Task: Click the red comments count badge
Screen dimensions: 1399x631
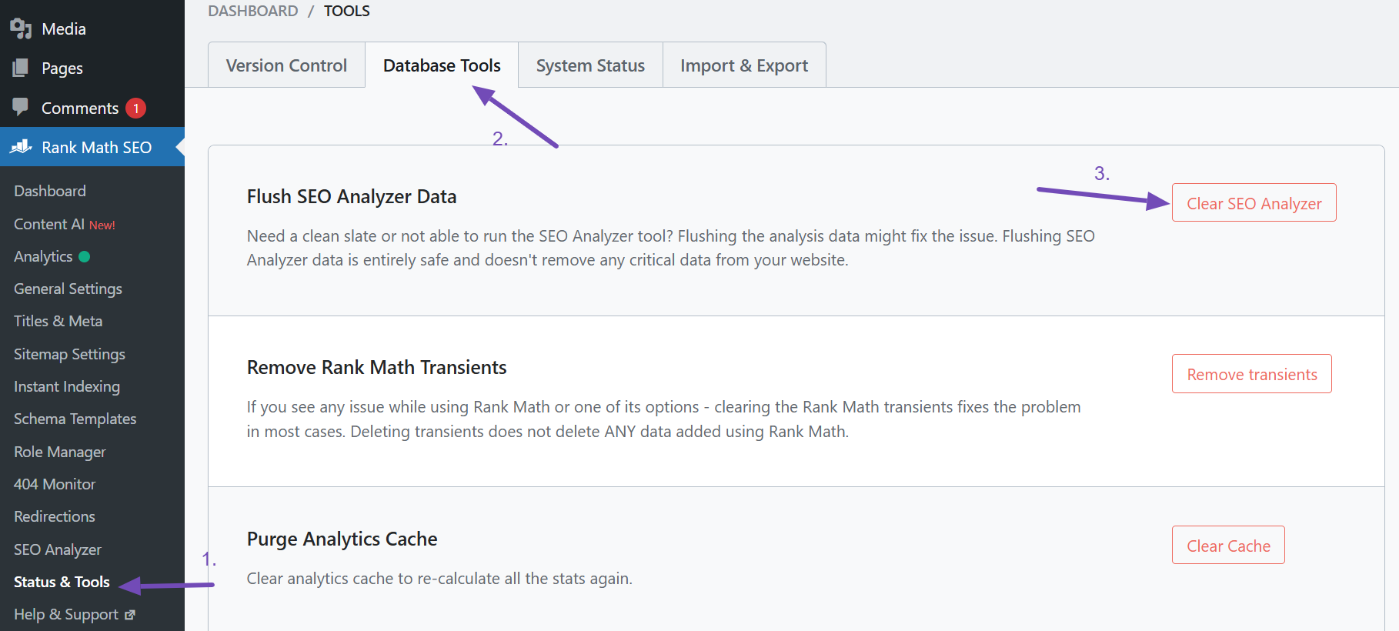Action: [136, 108]
